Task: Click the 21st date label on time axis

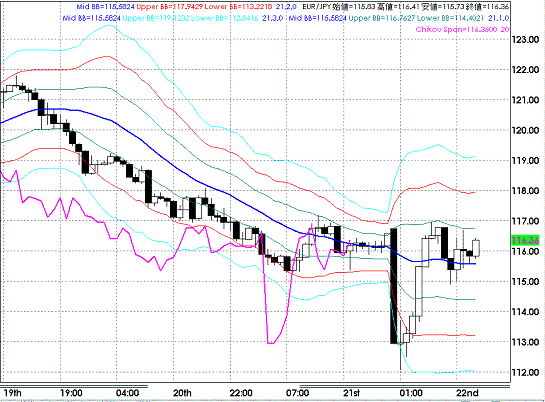Action: pos(351,393)
